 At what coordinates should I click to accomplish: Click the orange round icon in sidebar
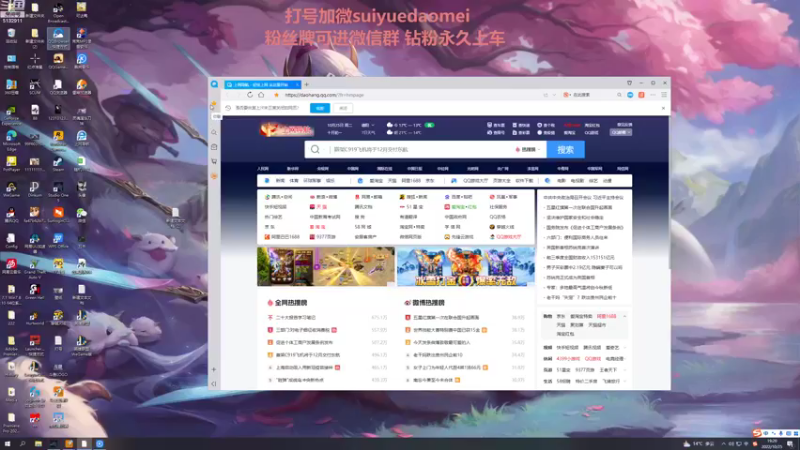click(214, 176)
